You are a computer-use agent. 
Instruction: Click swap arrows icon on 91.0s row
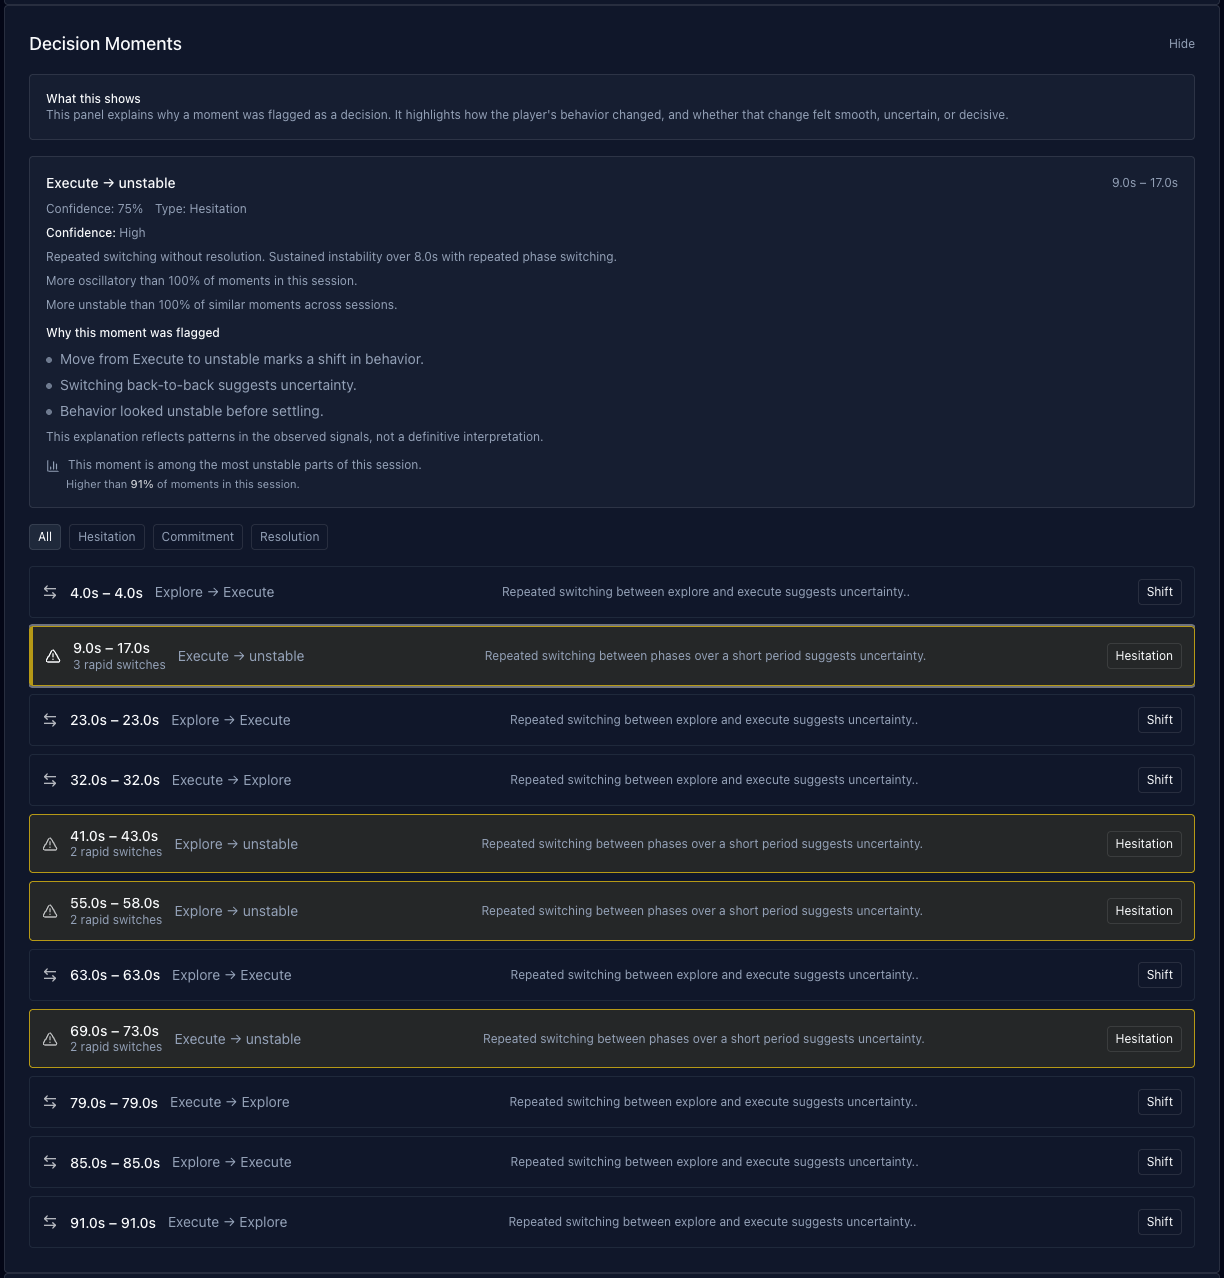coord(50,1222)
